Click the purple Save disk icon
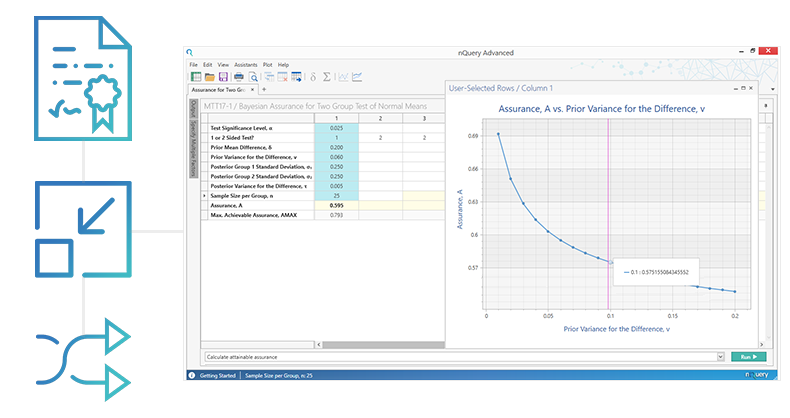The height and width of the screenshot is (418, 790). coord(223,77)
